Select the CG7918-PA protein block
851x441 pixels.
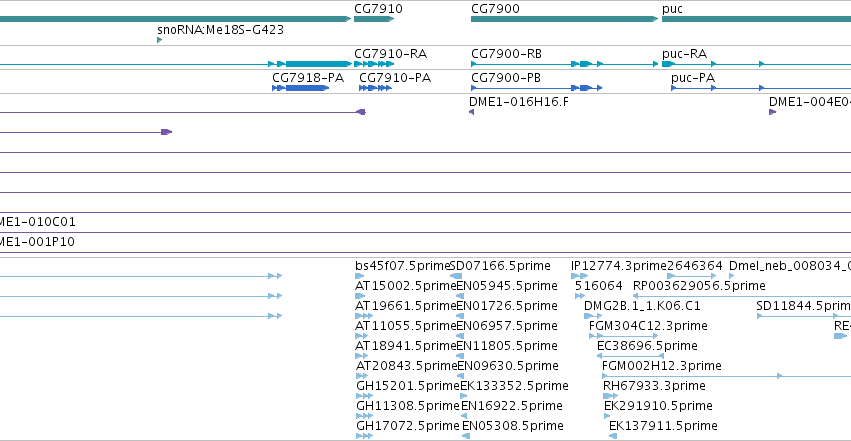301,88
